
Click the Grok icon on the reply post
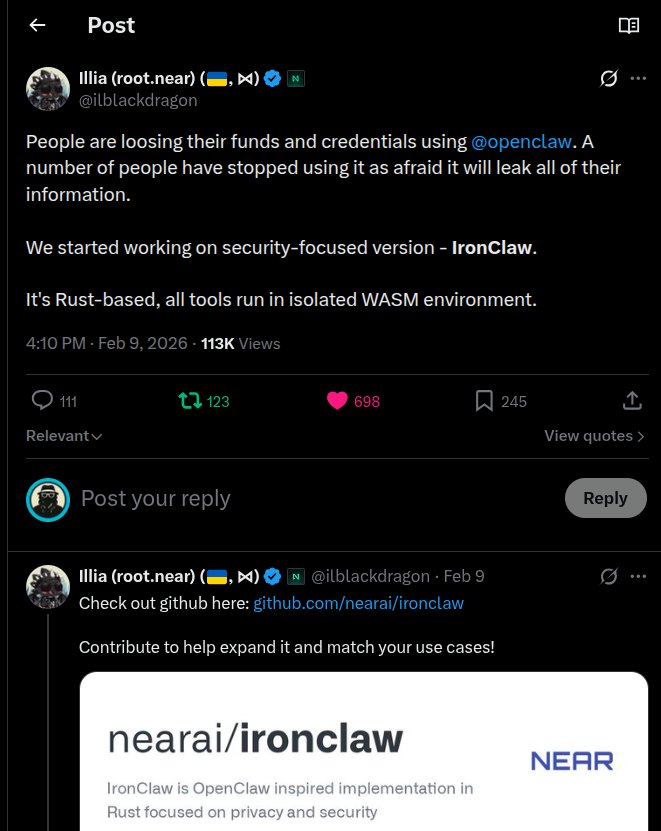tap(607, 576)
